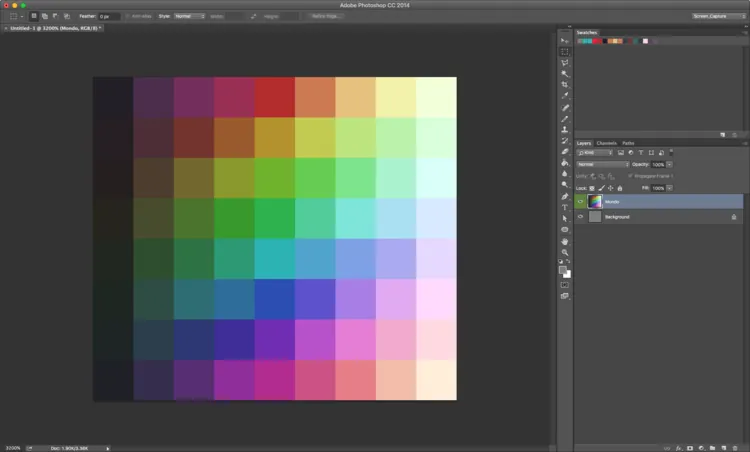Toggle the type layer filter
The width and height of the screenshot is (750, 452).
[x=641, y=153]
